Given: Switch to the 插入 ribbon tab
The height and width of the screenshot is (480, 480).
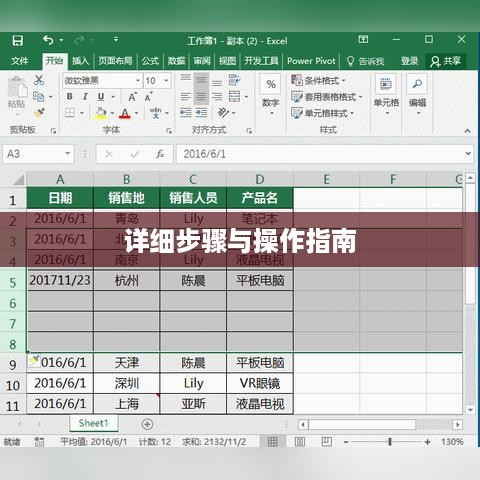Looking at the screenshot, I should (x=80, y=61).
